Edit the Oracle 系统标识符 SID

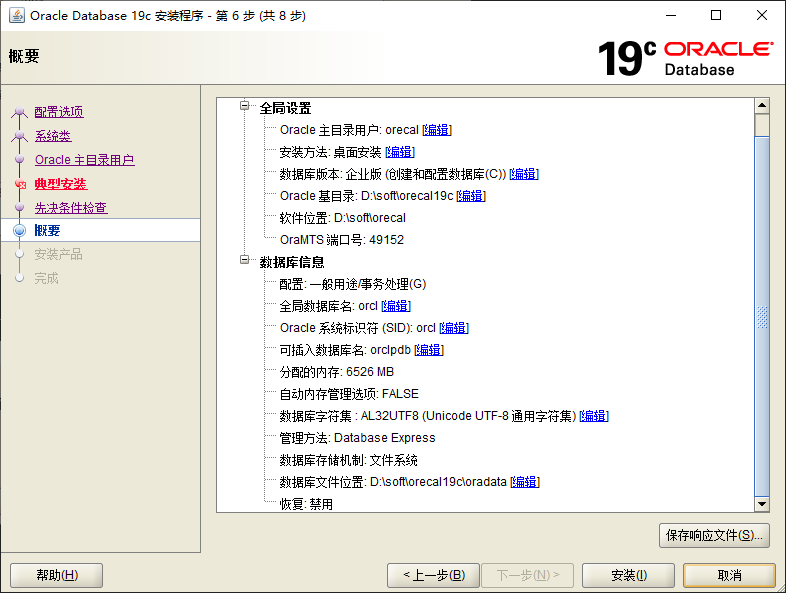tap(454, 328)
